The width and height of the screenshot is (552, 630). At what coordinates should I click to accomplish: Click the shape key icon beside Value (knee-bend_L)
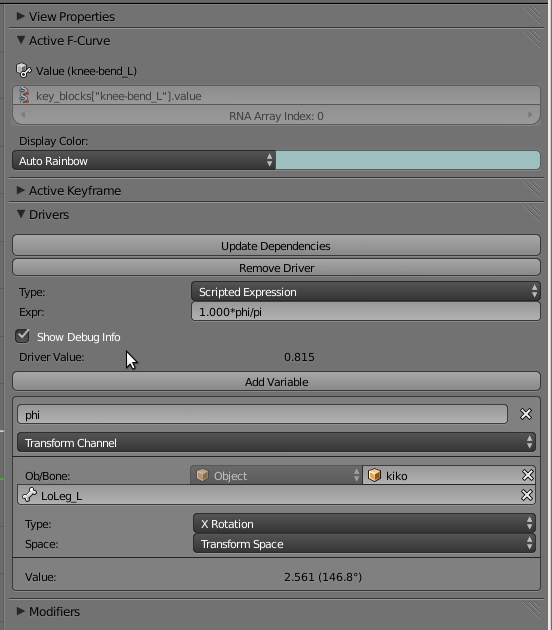coord(24,70)
